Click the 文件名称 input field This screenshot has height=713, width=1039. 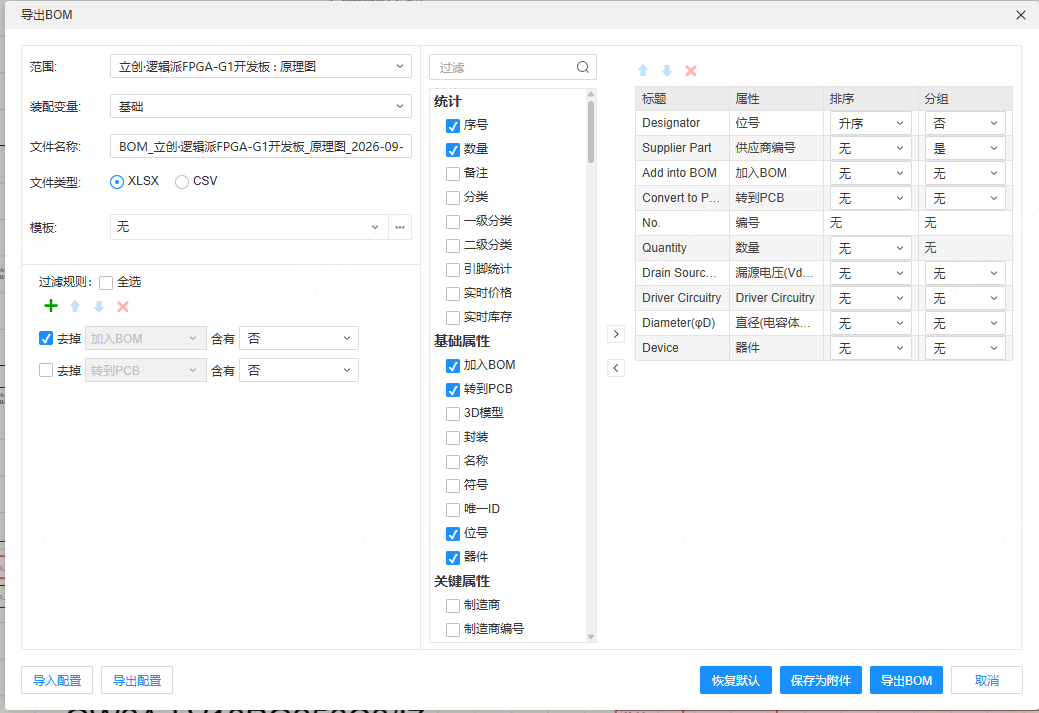(x=260, y=146)
